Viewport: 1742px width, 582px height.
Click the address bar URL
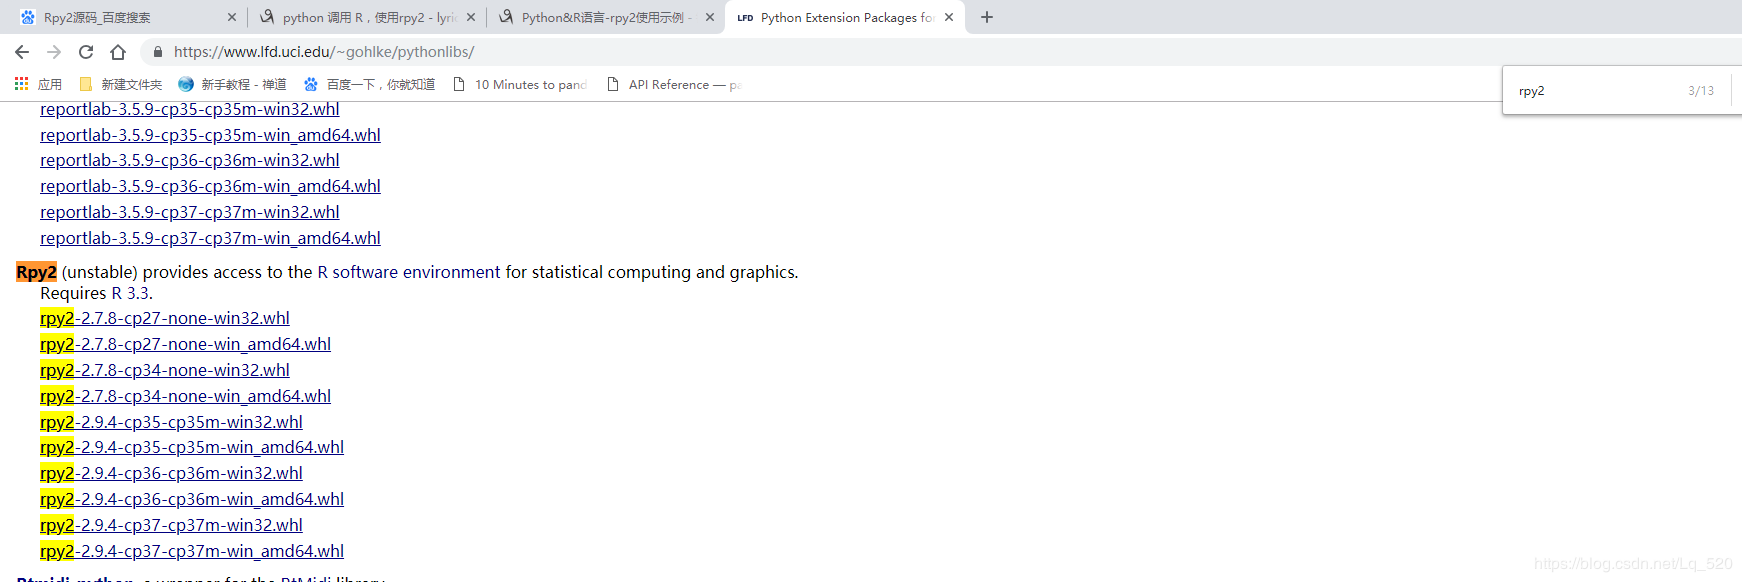[x=324, y=52]
